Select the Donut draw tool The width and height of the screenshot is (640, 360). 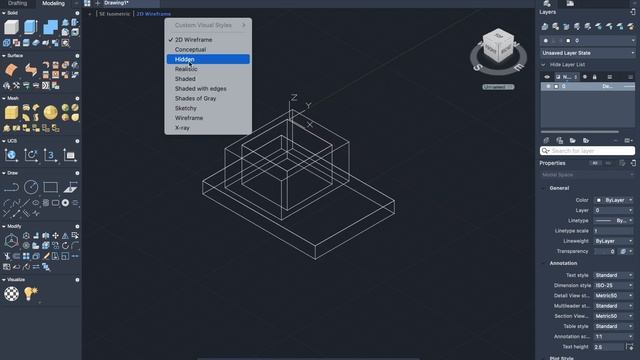click(x=65, y=203)
